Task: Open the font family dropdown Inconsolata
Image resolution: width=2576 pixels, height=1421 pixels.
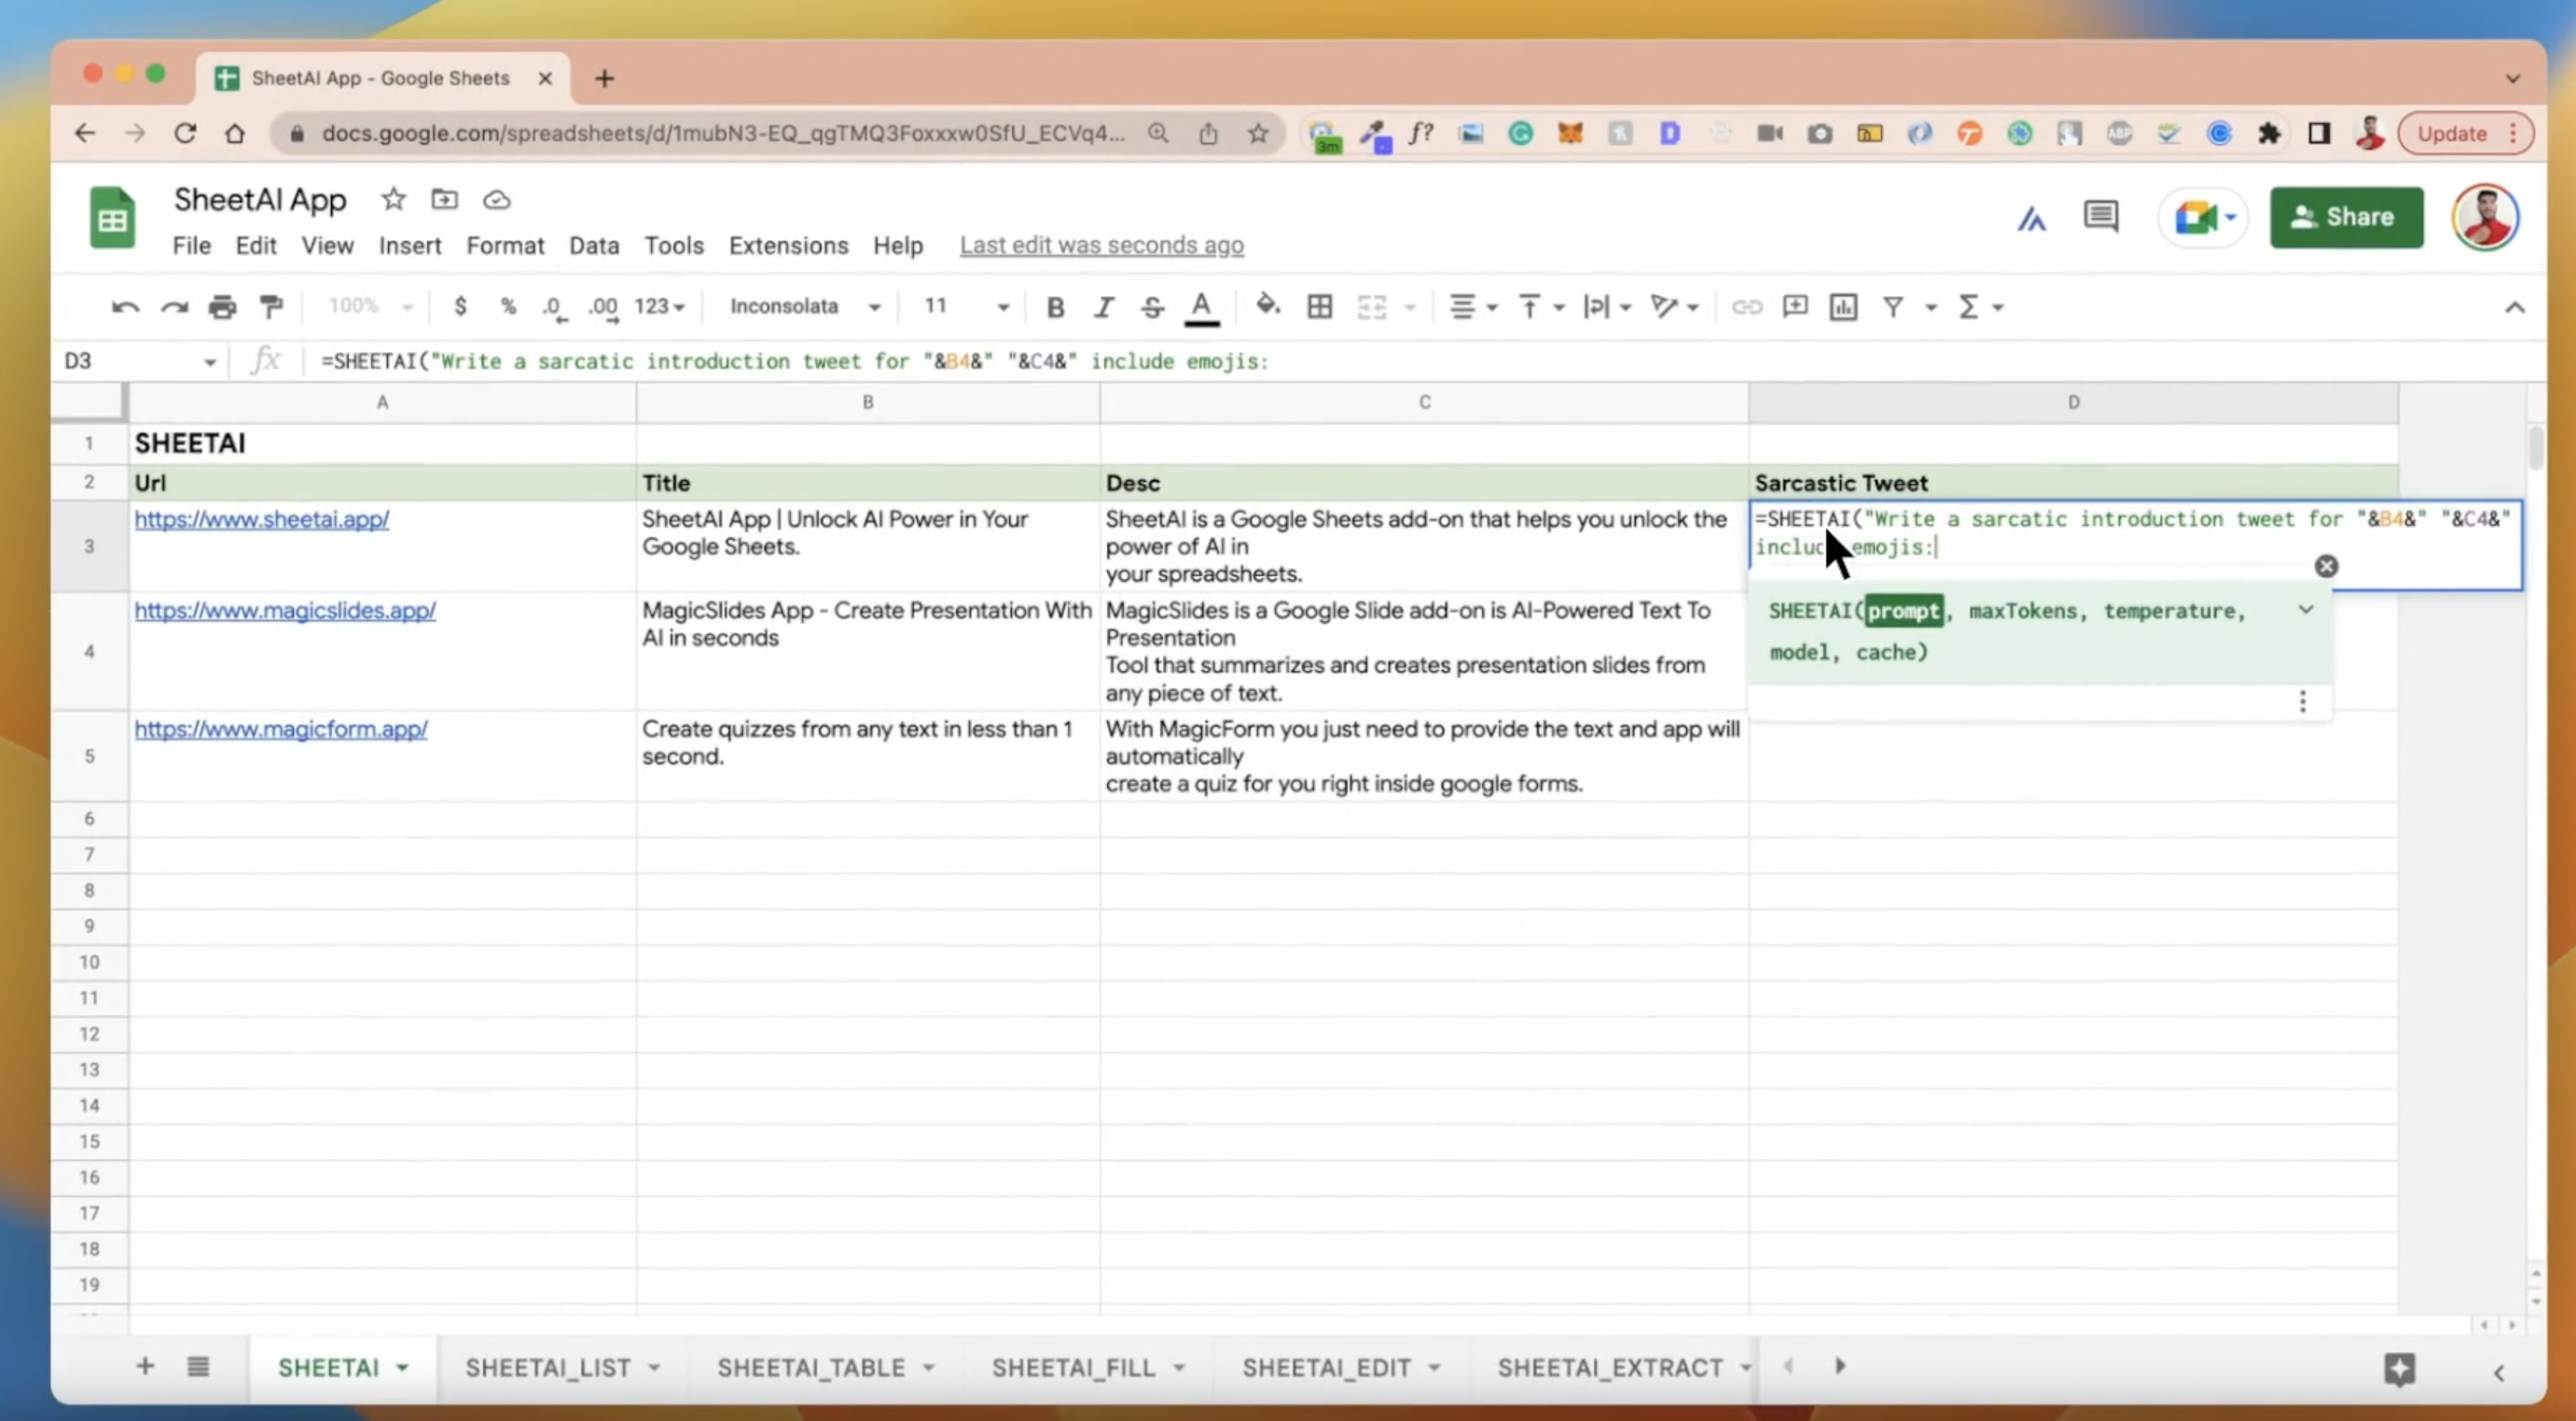Action: click(805, 306)
